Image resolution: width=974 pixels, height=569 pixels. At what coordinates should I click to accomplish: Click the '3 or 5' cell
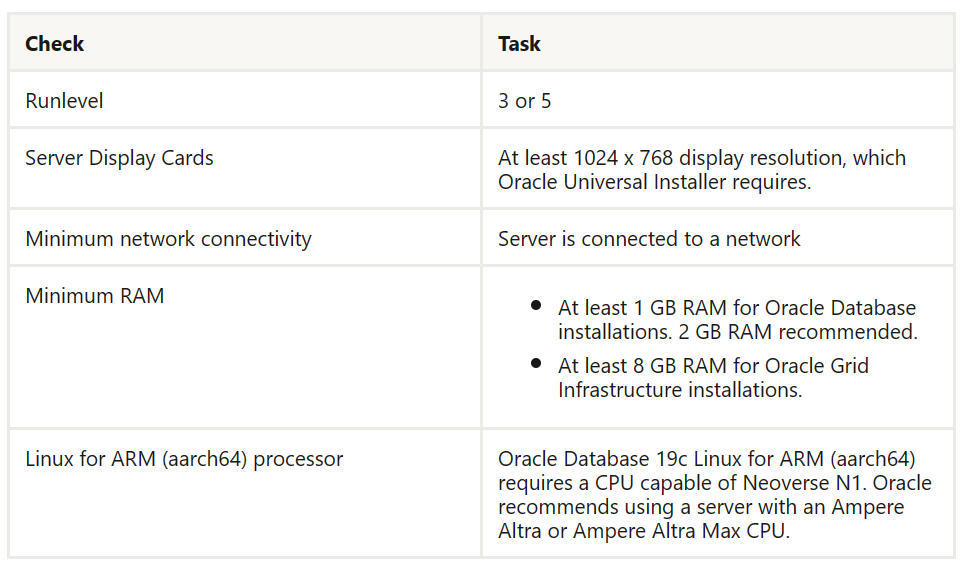pyautogui.click(x=524, y=101)
